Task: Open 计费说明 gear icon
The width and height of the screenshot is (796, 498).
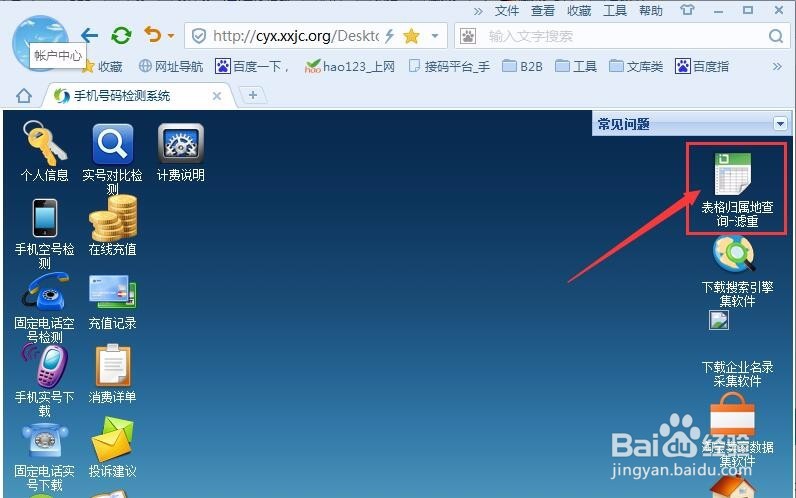Action: 181,144
